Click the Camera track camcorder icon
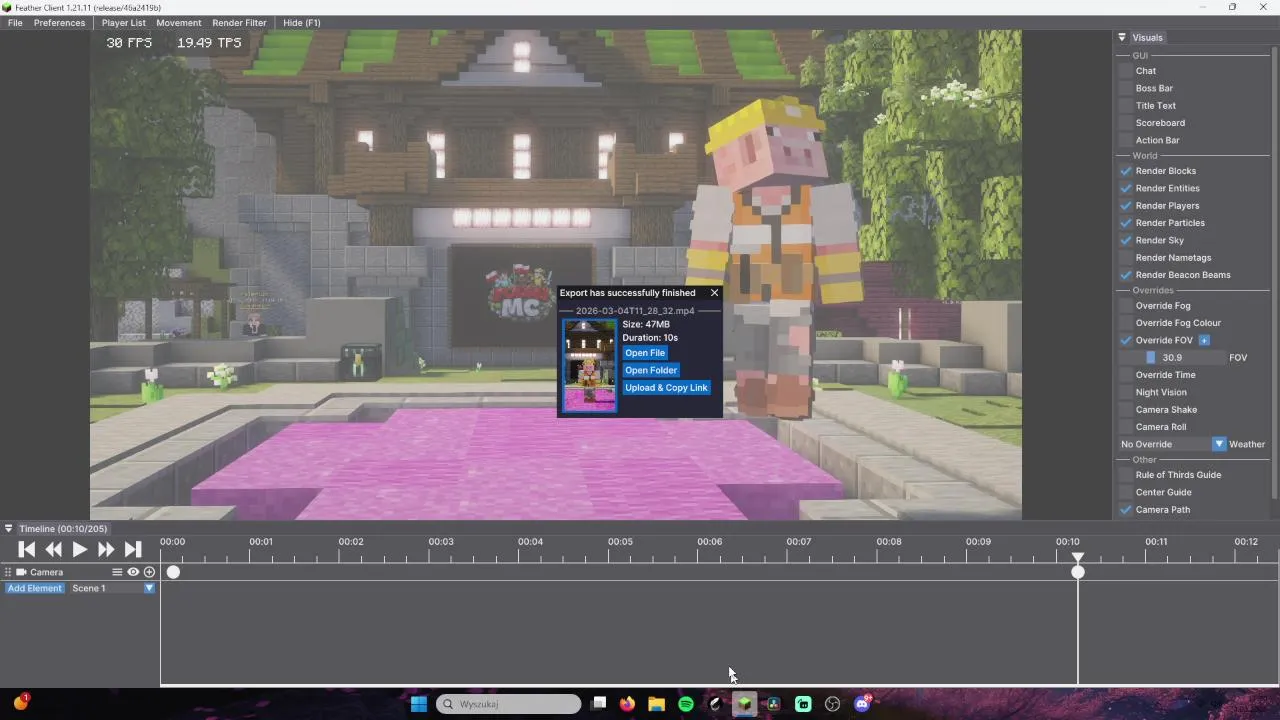 click(21, 572)
